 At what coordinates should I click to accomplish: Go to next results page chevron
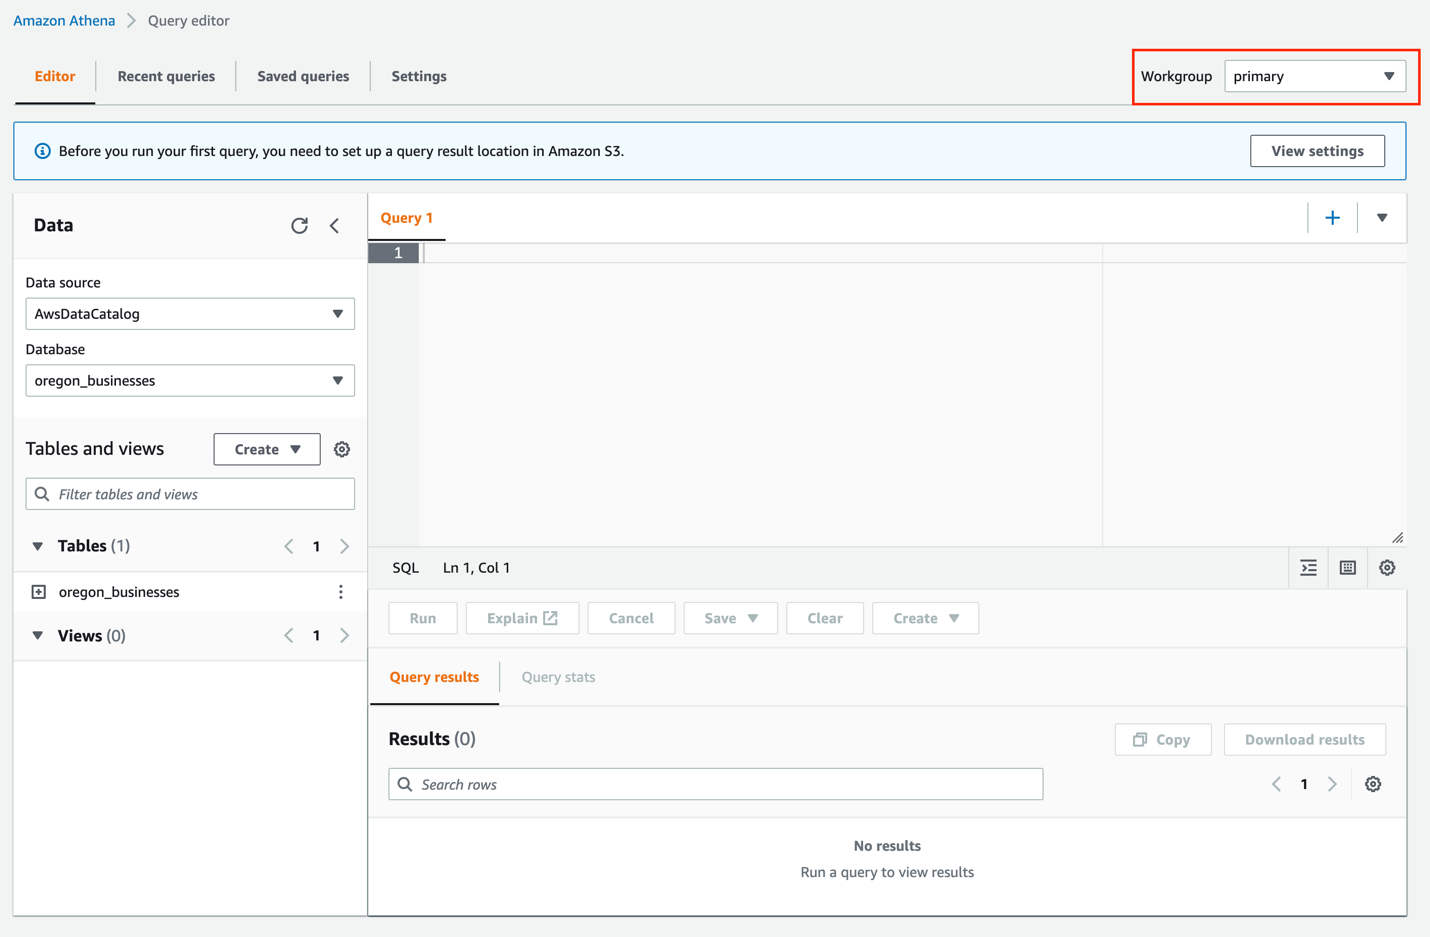coord(1331,784)
